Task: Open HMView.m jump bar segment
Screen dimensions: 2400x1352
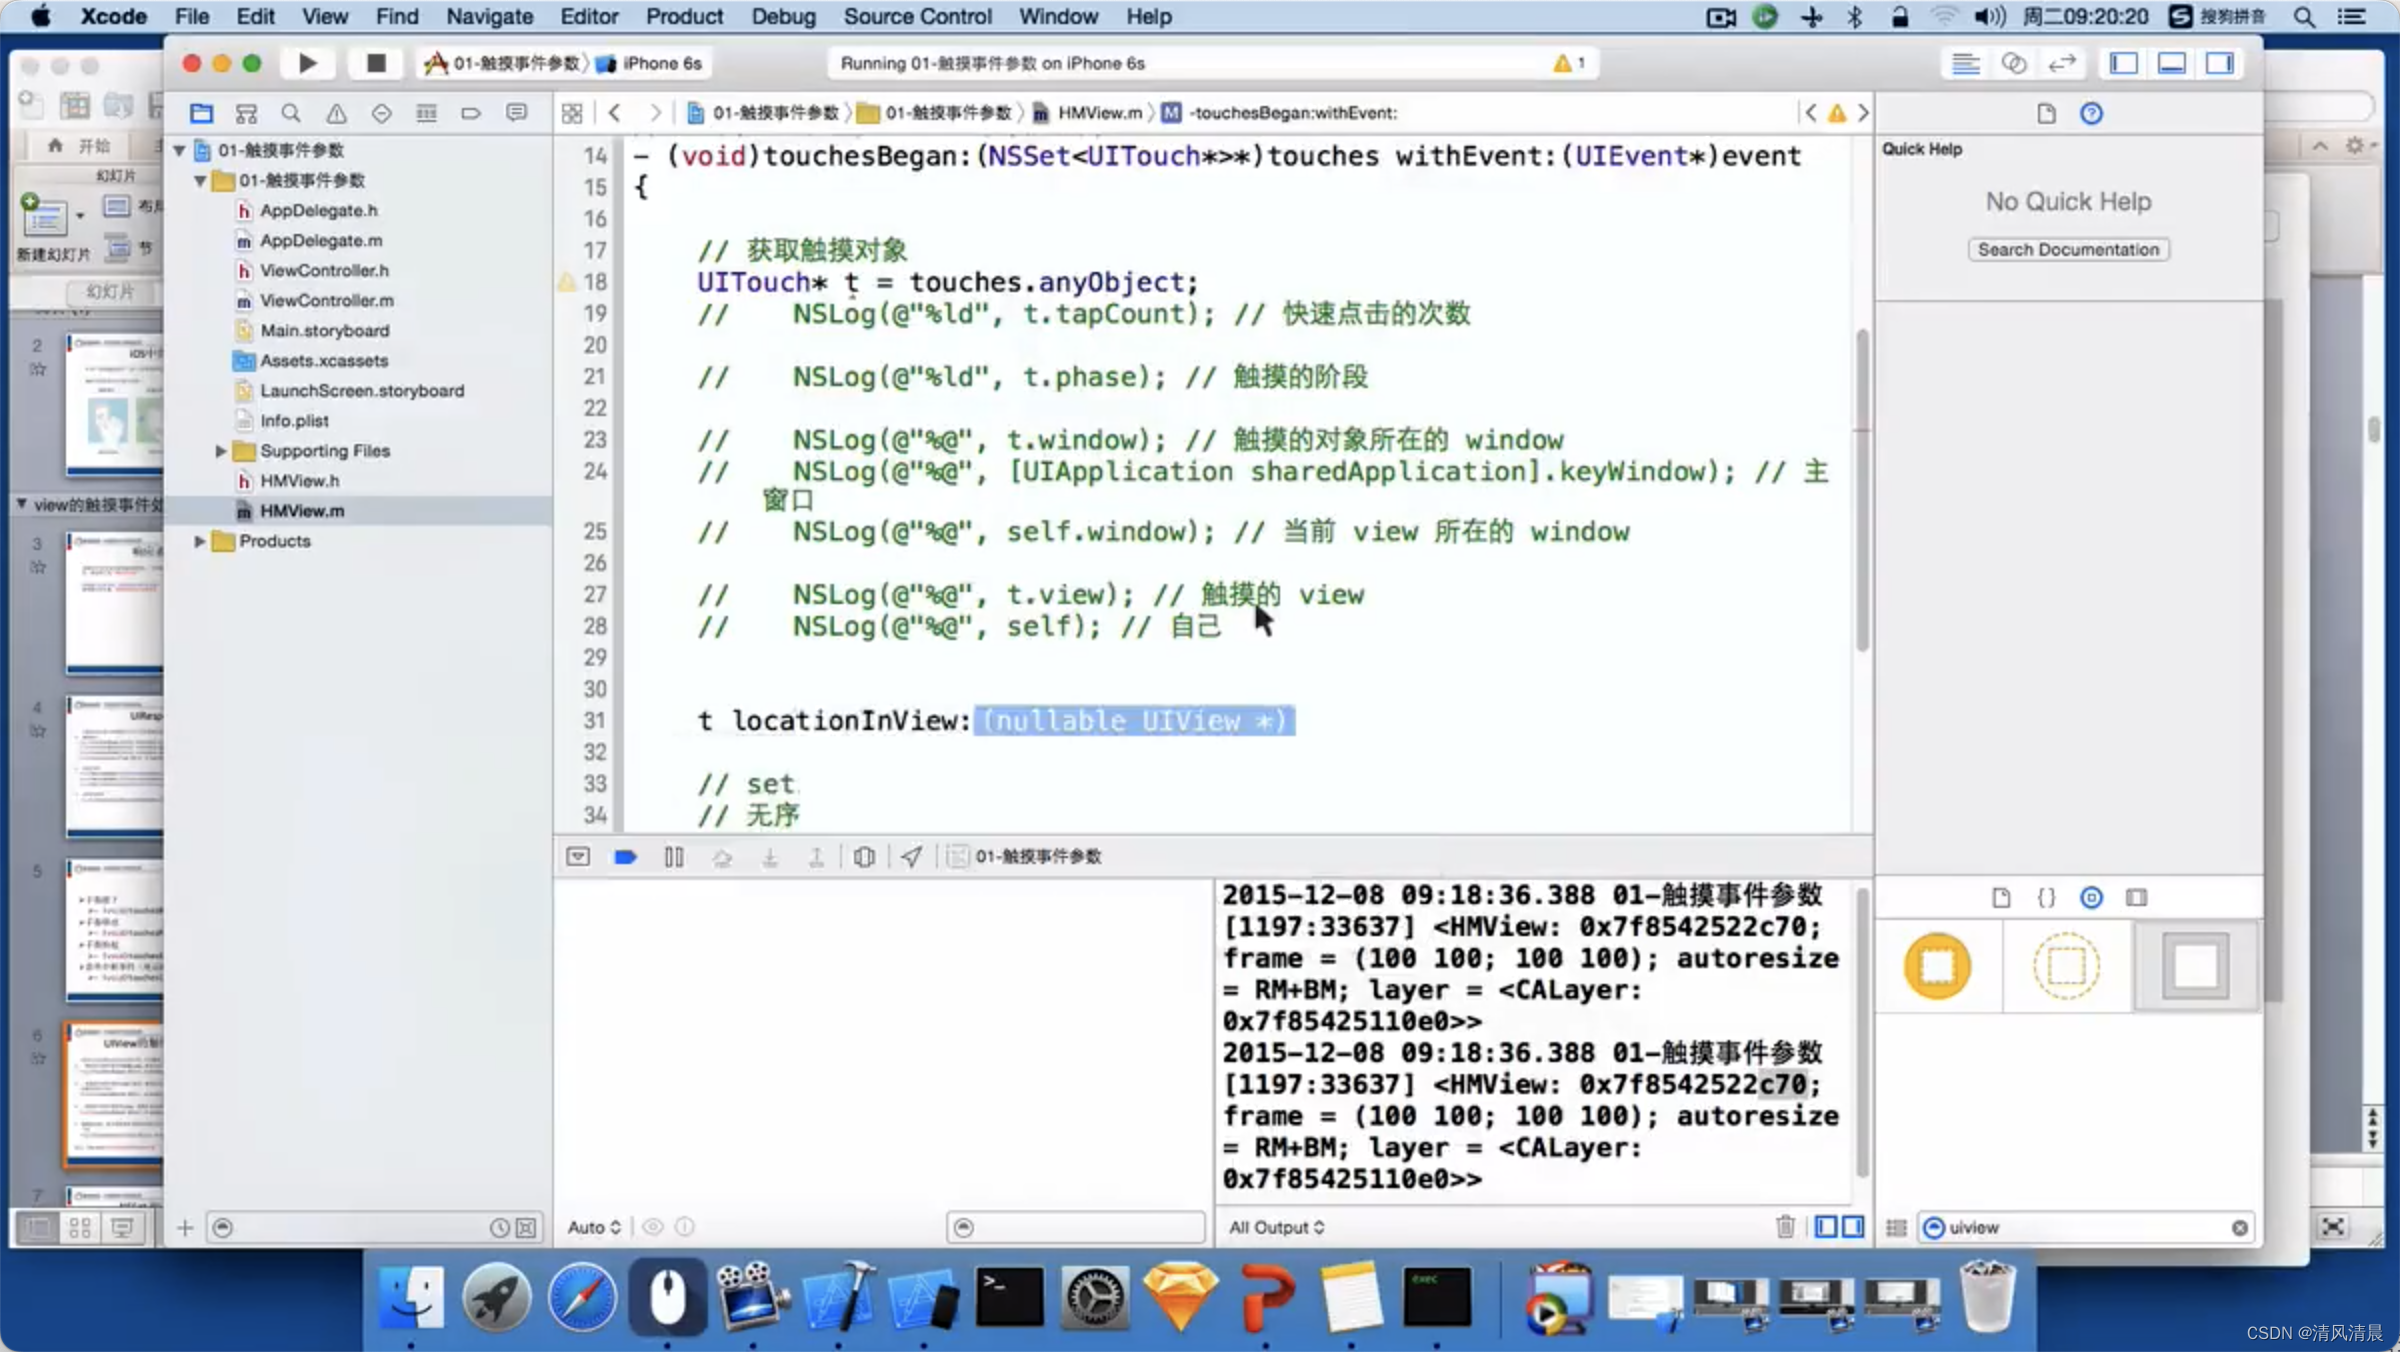Action: [x=1088, y=113]
